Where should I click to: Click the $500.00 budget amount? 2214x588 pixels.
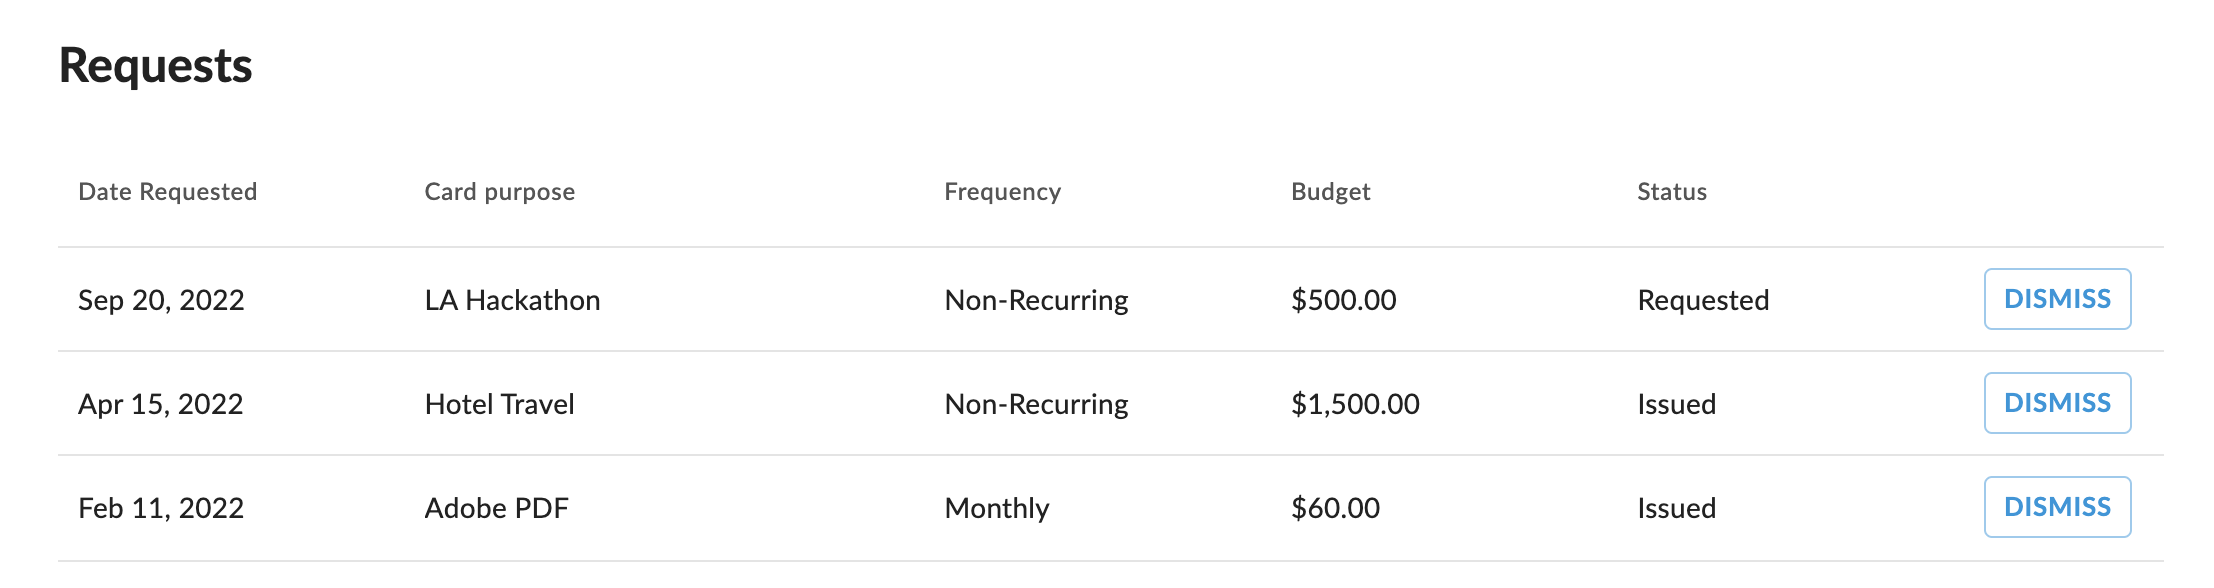click(x=1343, y=300)
